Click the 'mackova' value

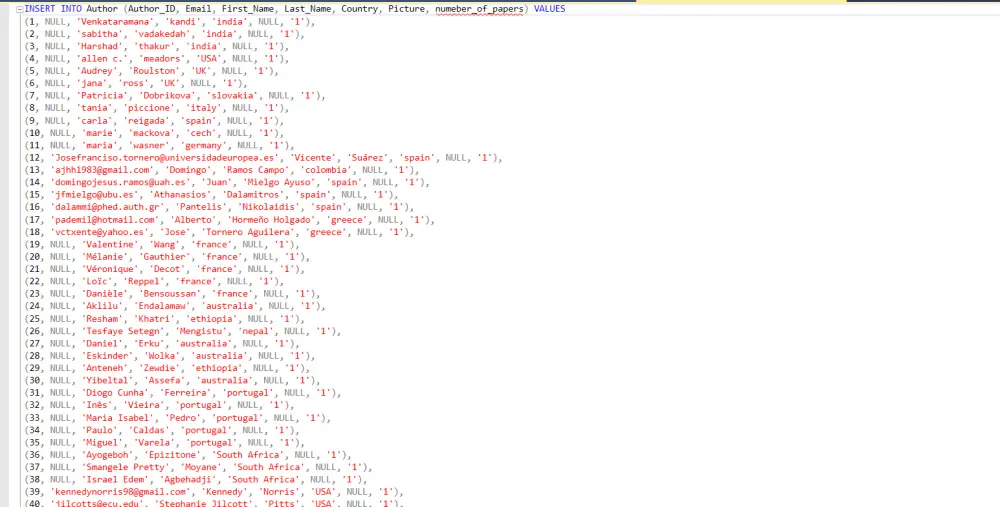(x=154, y=133)
